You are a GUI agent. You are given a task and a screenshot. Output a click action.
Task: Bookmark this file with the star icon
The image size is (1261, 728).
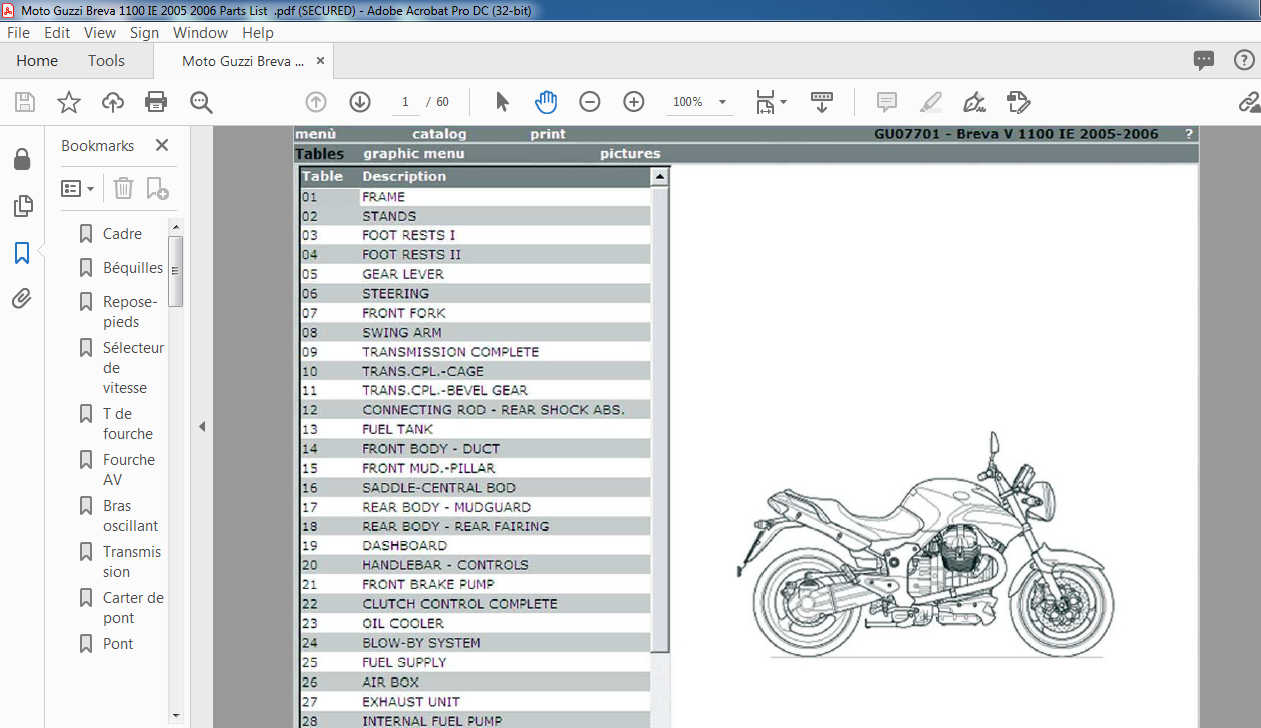point(69,102)
